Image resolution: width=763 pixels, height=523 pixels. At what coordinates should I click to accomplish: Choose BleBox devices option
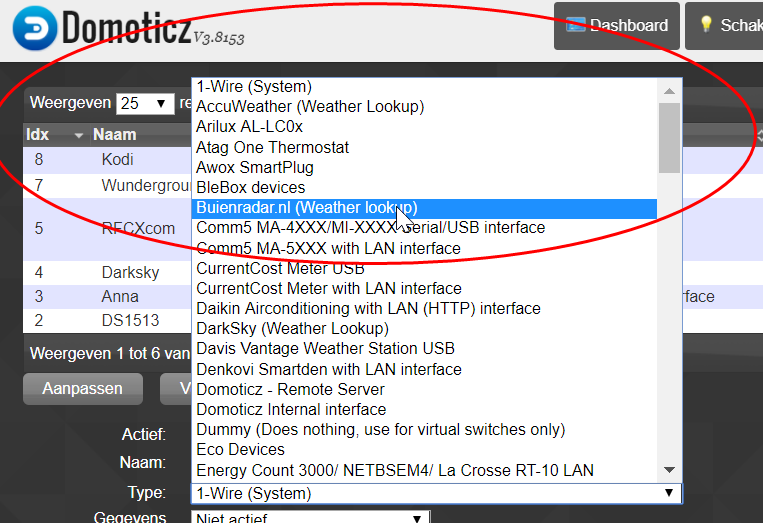pyautogui.click(x=424, y=188)
